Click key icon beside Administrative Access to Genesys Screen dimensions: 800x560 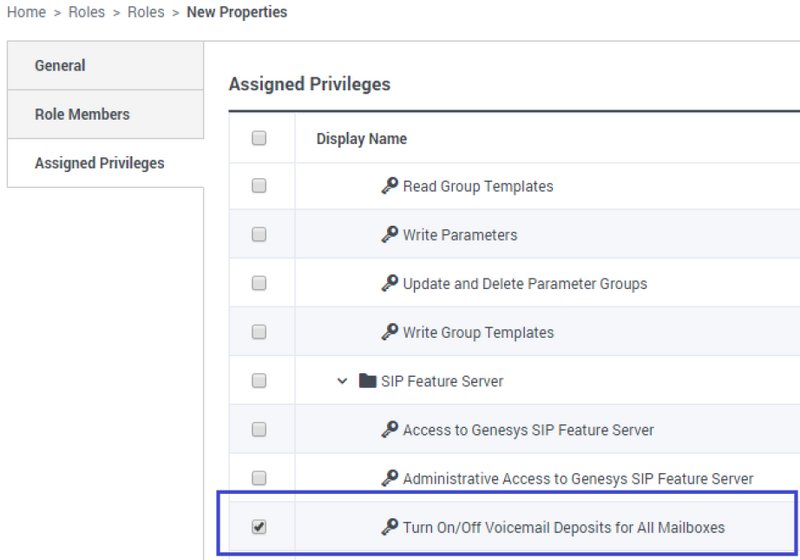[x=390, y=478]
